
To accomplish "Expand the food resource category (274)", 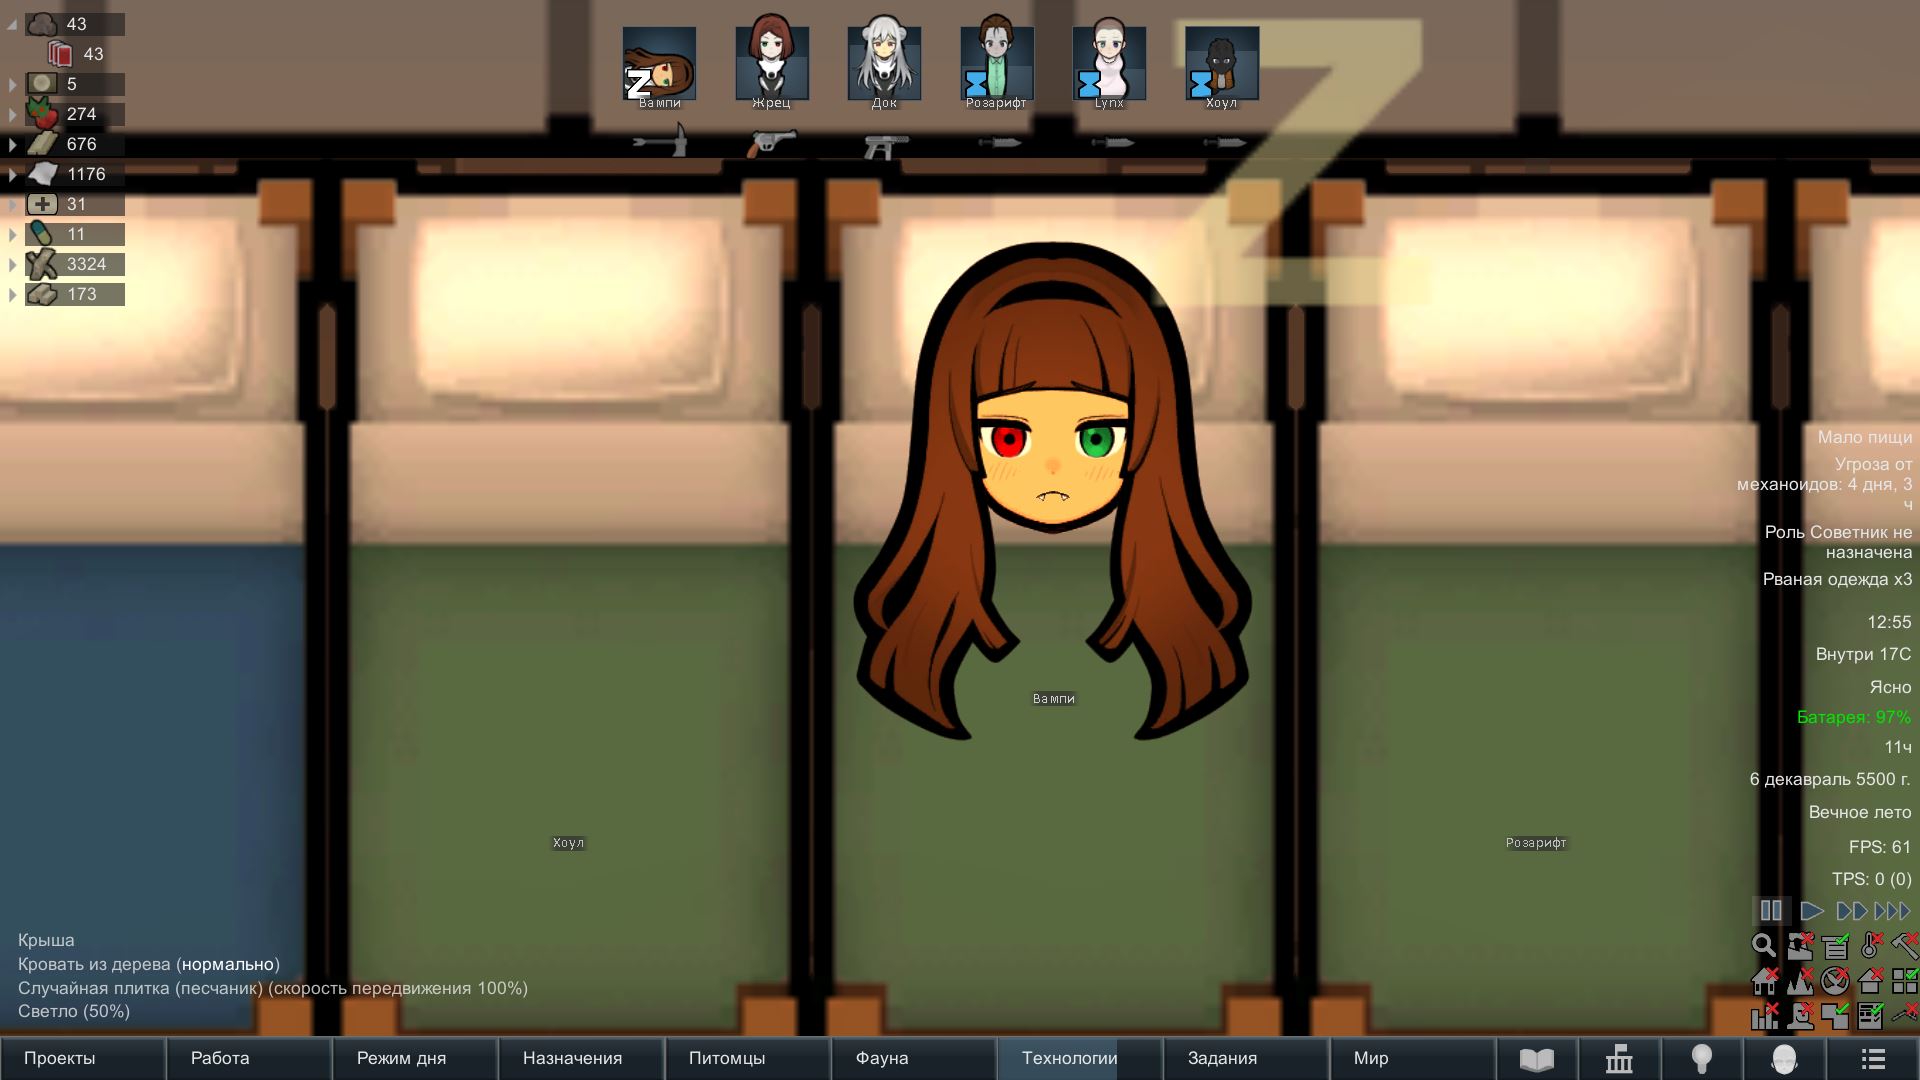I will [12, 115].
